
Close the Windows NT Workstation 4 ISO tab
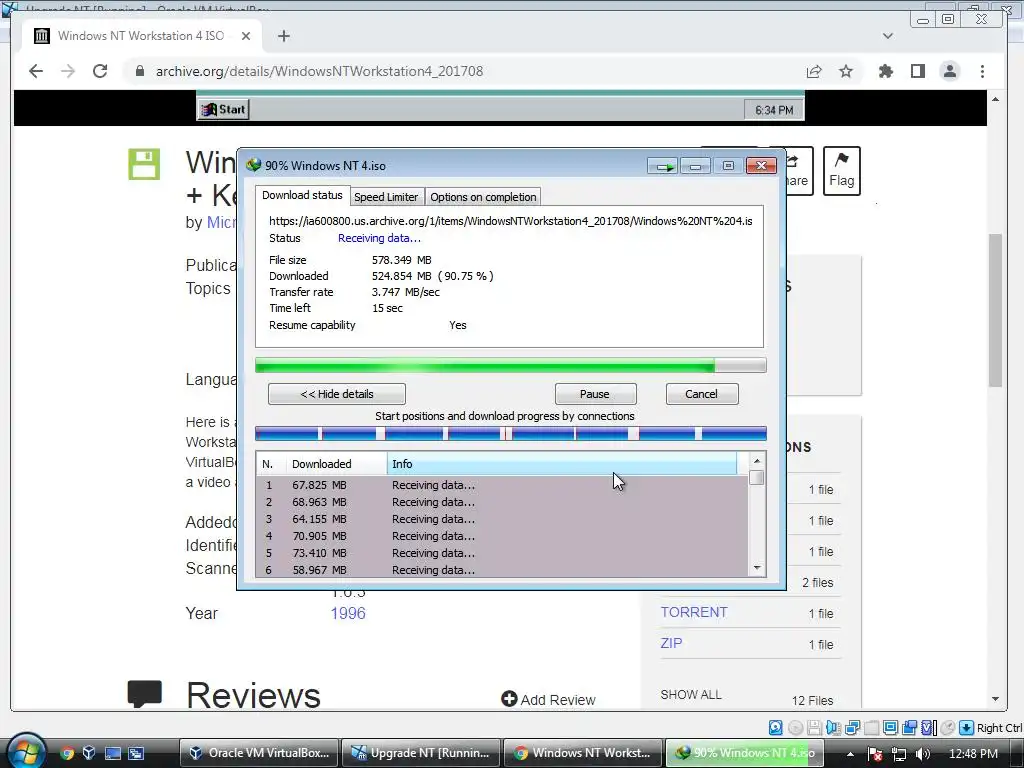click(246, 36)
